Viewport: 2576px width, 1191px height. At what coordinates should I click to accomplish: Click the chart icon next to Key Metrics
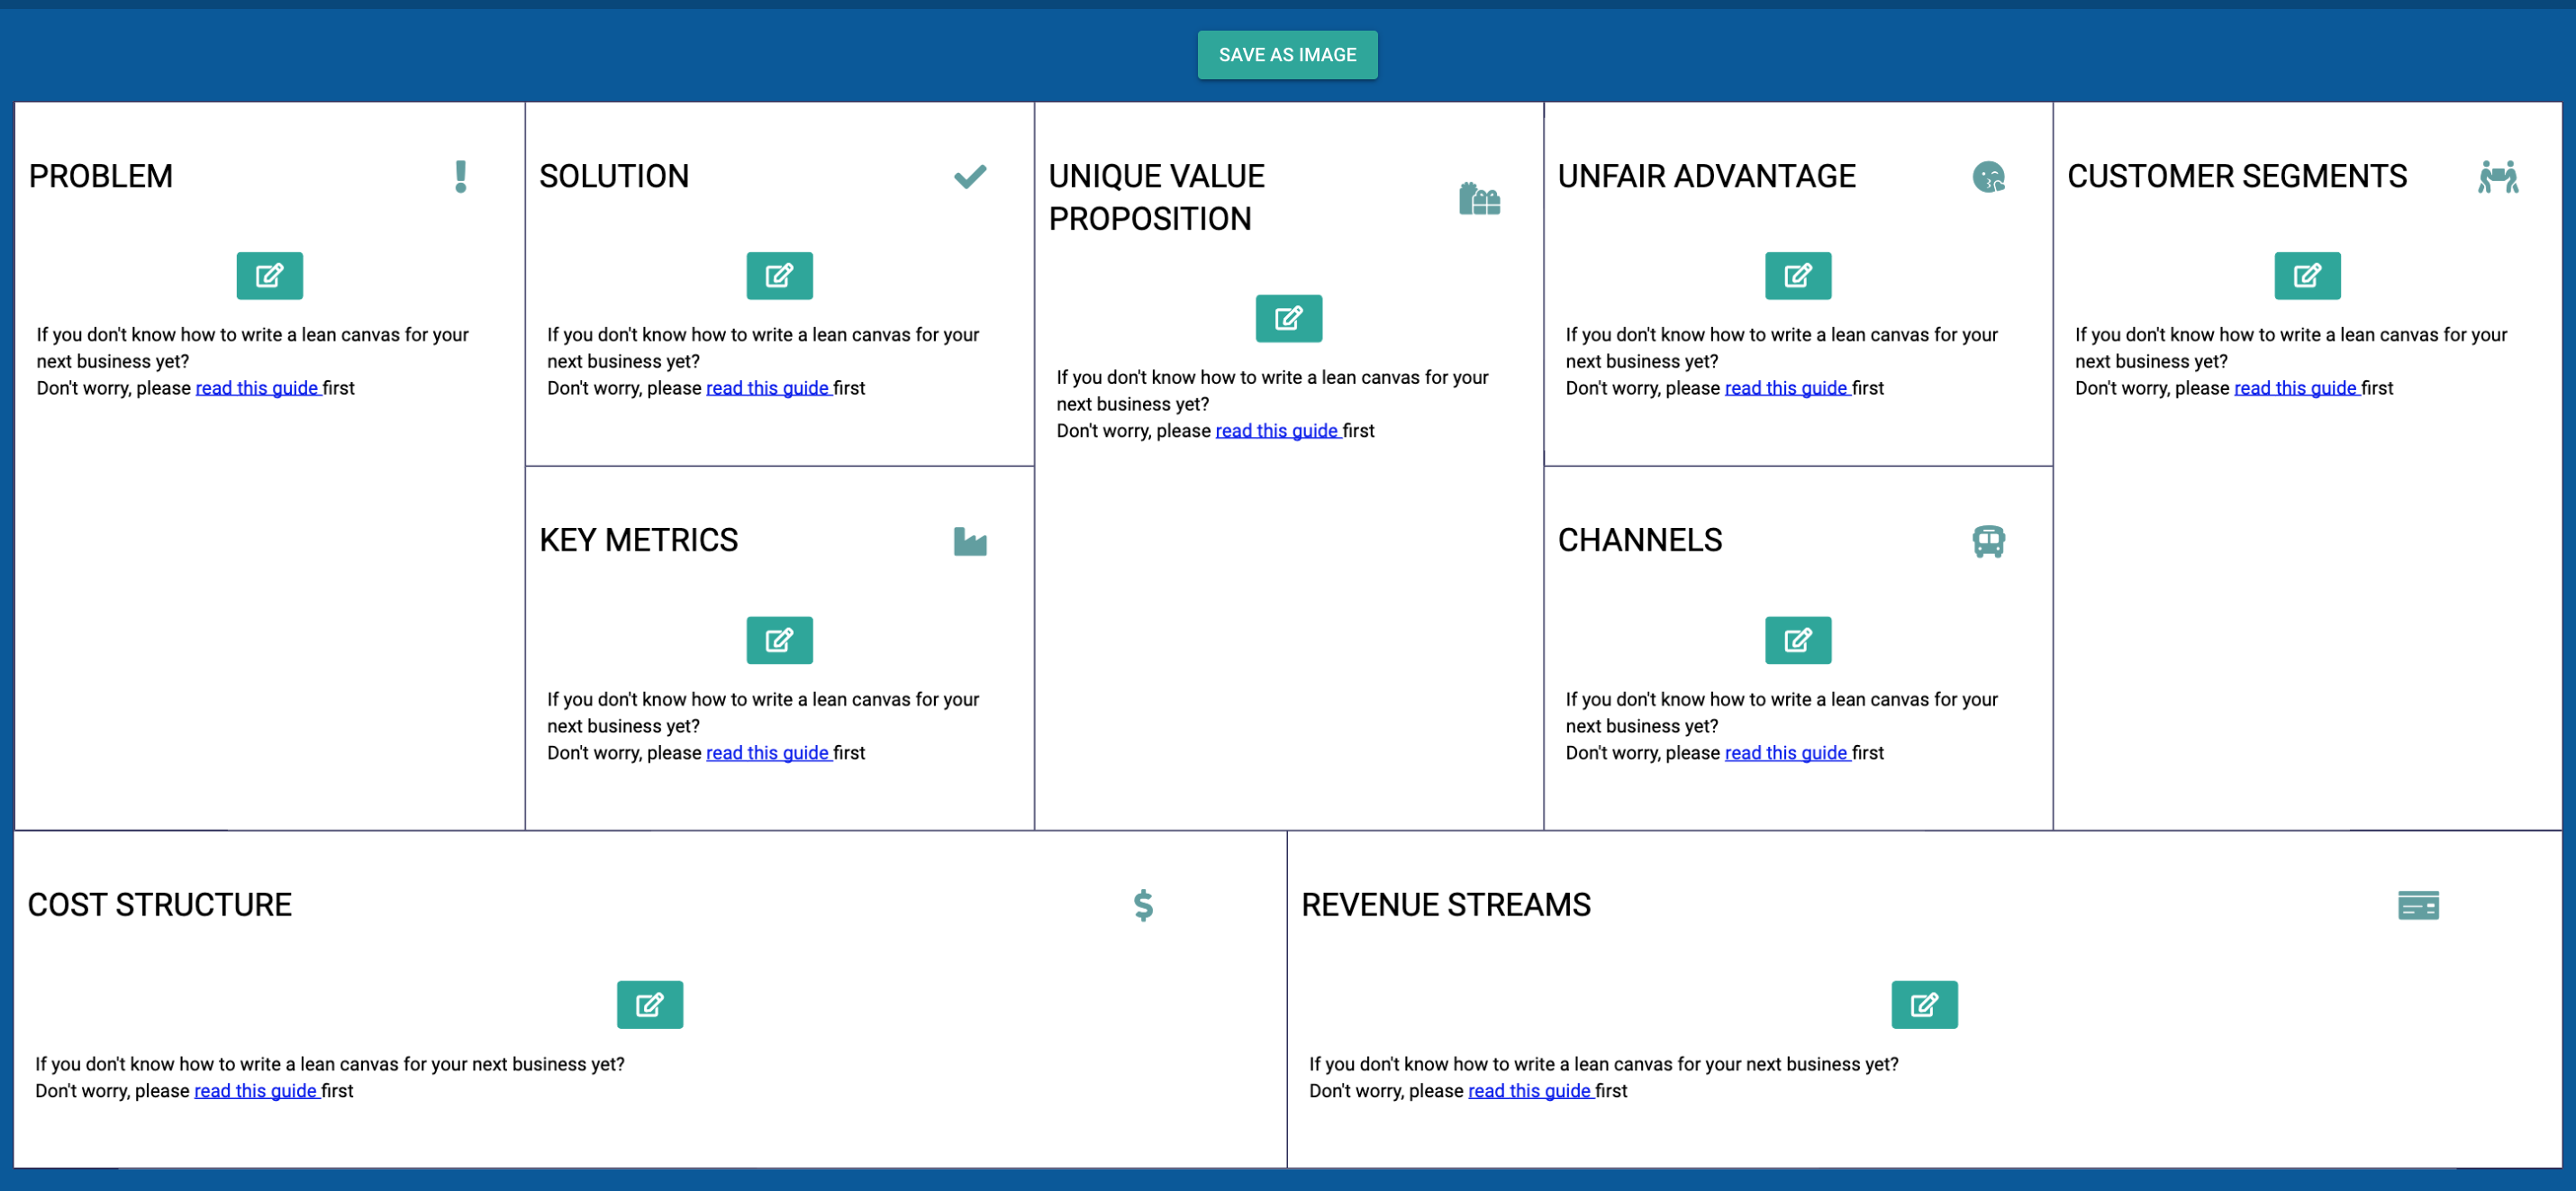tap(969, 541)
